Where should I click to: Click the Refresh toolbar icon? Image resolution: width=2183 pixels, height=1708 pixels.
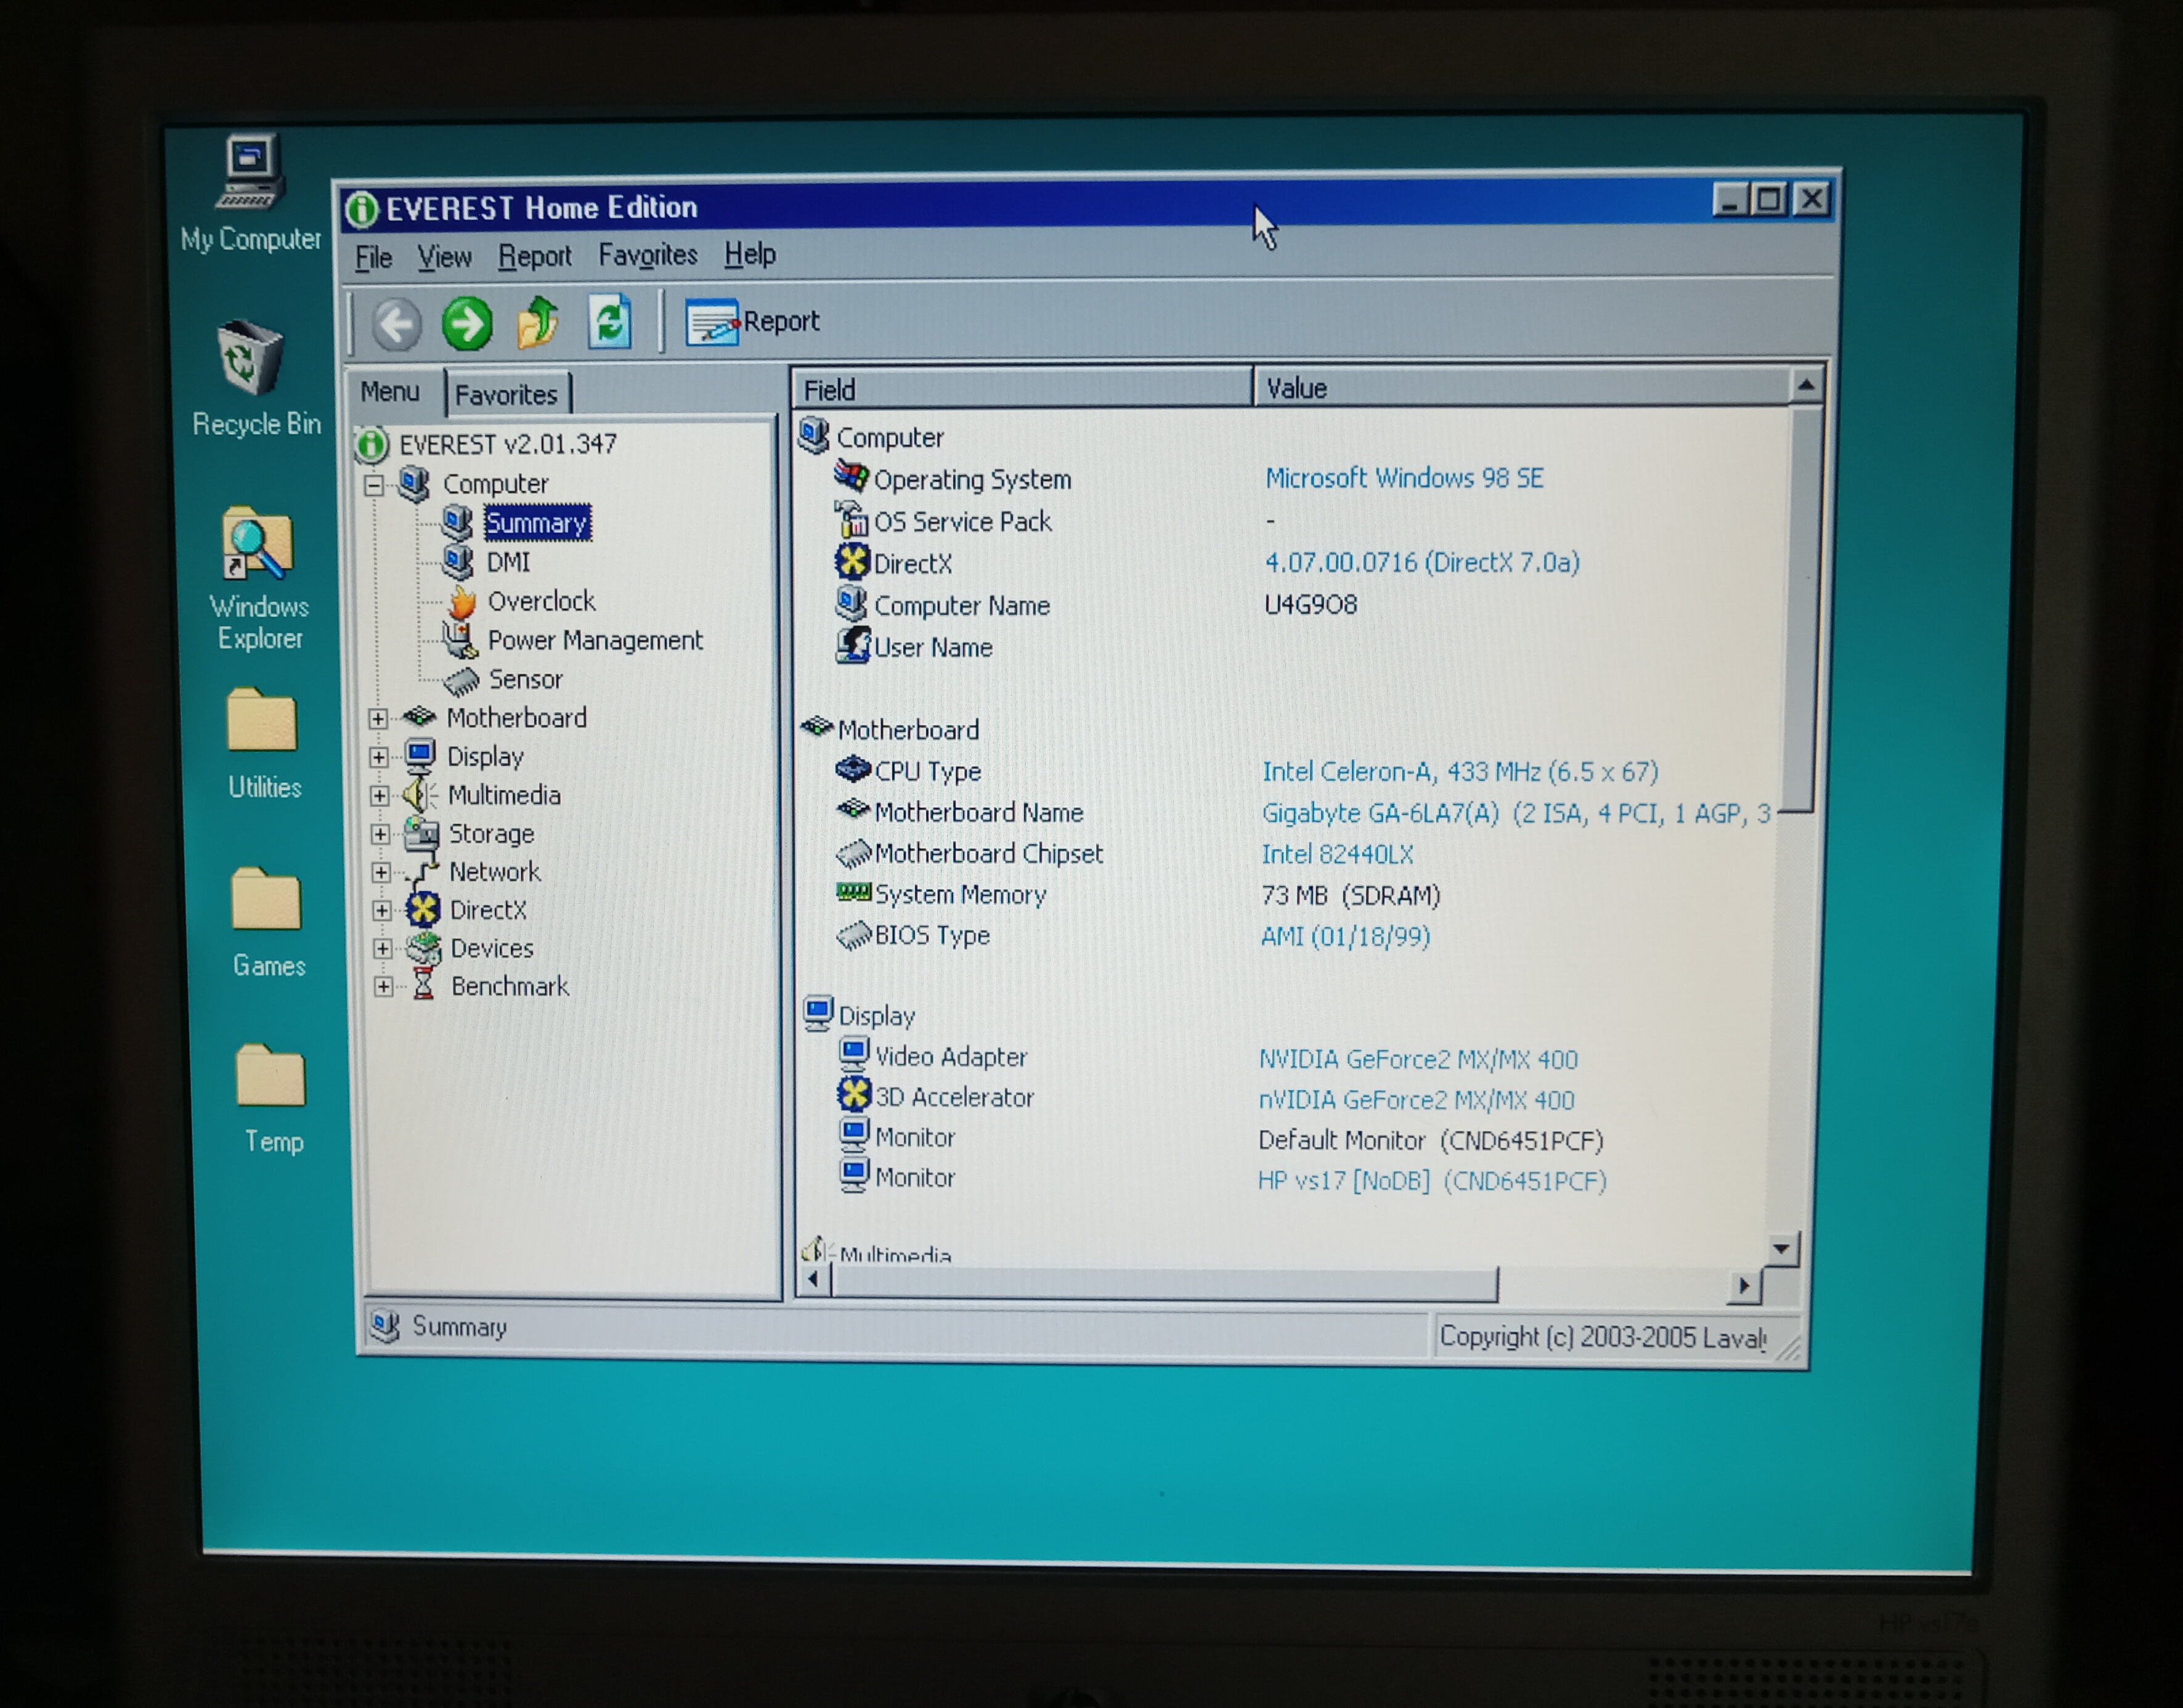point(609,322)
